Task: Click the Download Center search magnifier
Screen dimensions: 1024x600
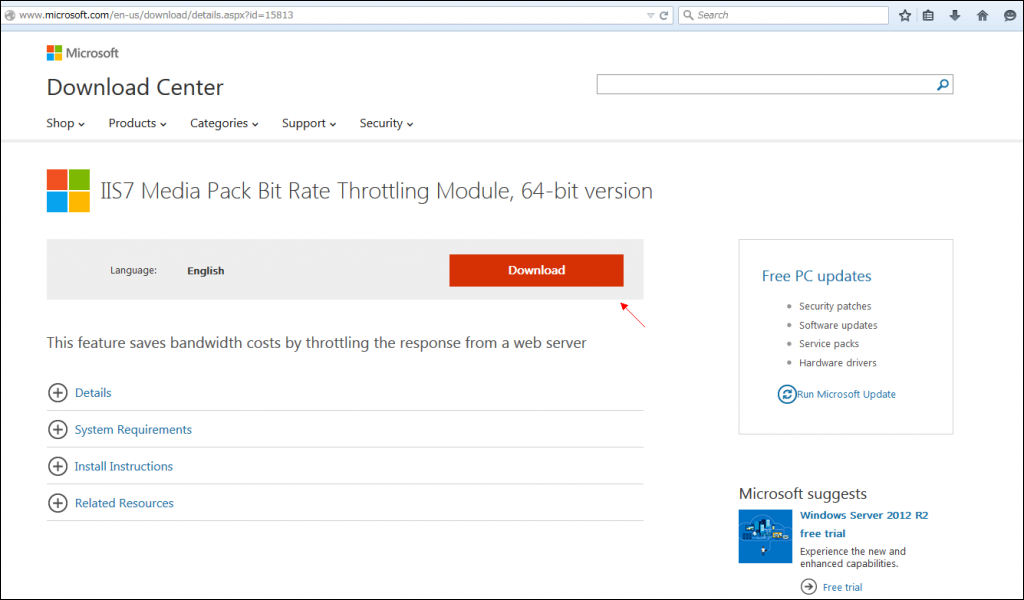Action: [942, 84]
